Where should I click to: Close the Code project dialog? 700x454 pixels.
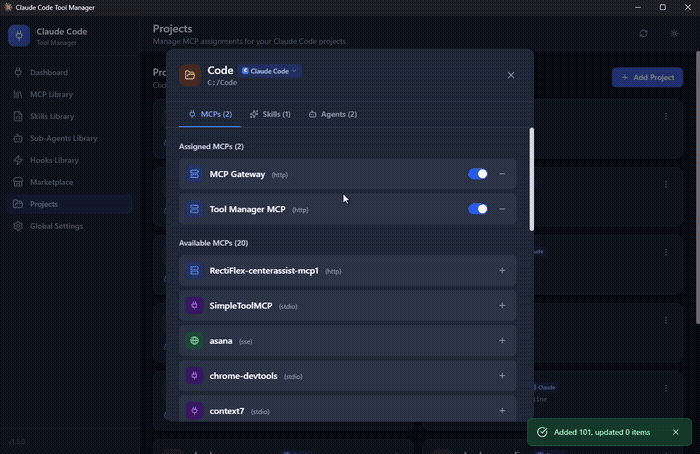click(511, 75)
